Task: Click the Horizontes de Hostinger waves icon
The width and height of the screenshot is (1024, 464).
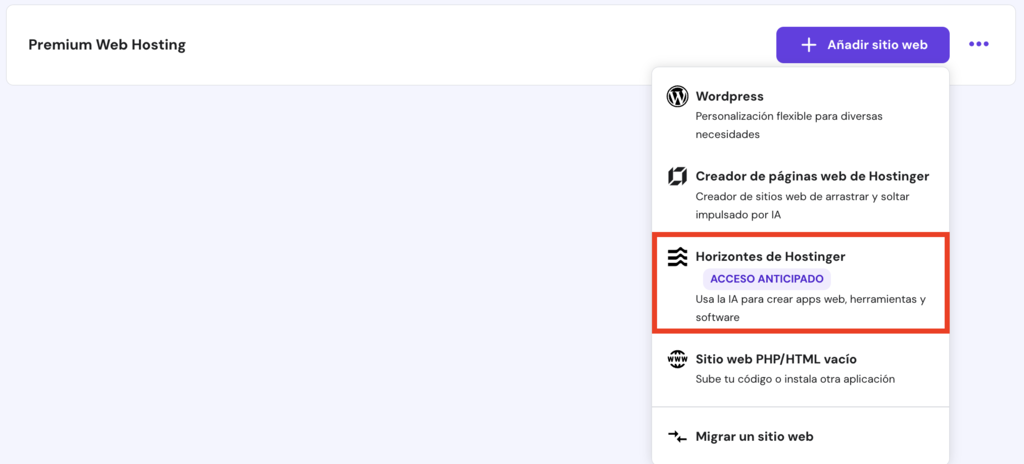Action: point(677,257)
